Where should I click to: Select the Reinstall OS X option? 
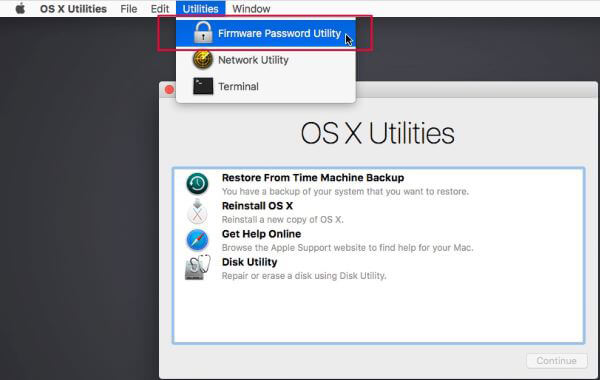point(378,212)
